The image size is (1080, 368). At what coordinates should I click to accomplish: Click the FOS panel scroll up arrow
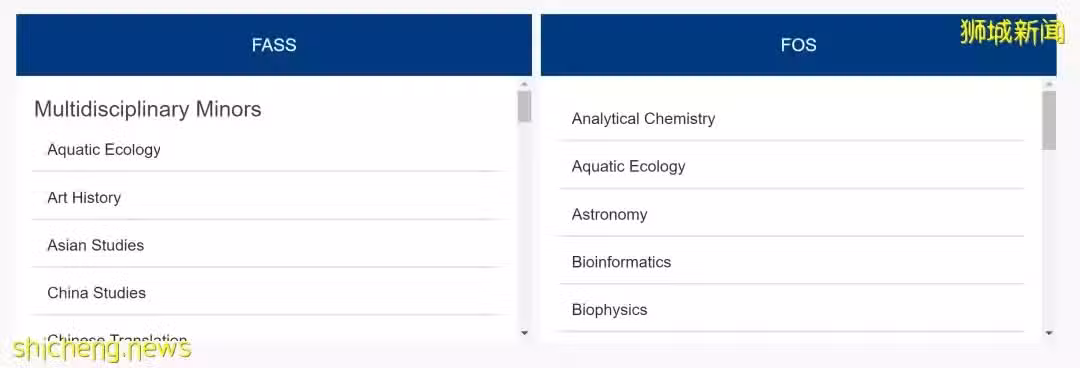click(1049, 85)
